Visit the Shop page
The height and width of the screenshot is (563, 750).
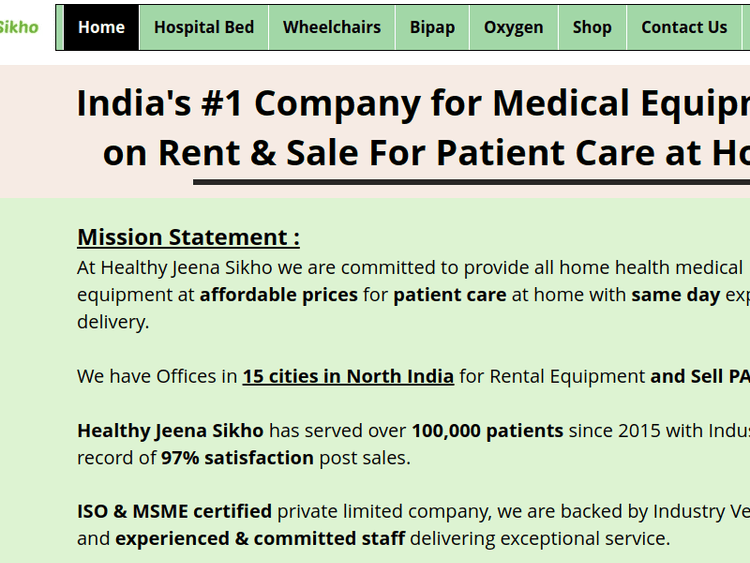(x=592, y=27)
